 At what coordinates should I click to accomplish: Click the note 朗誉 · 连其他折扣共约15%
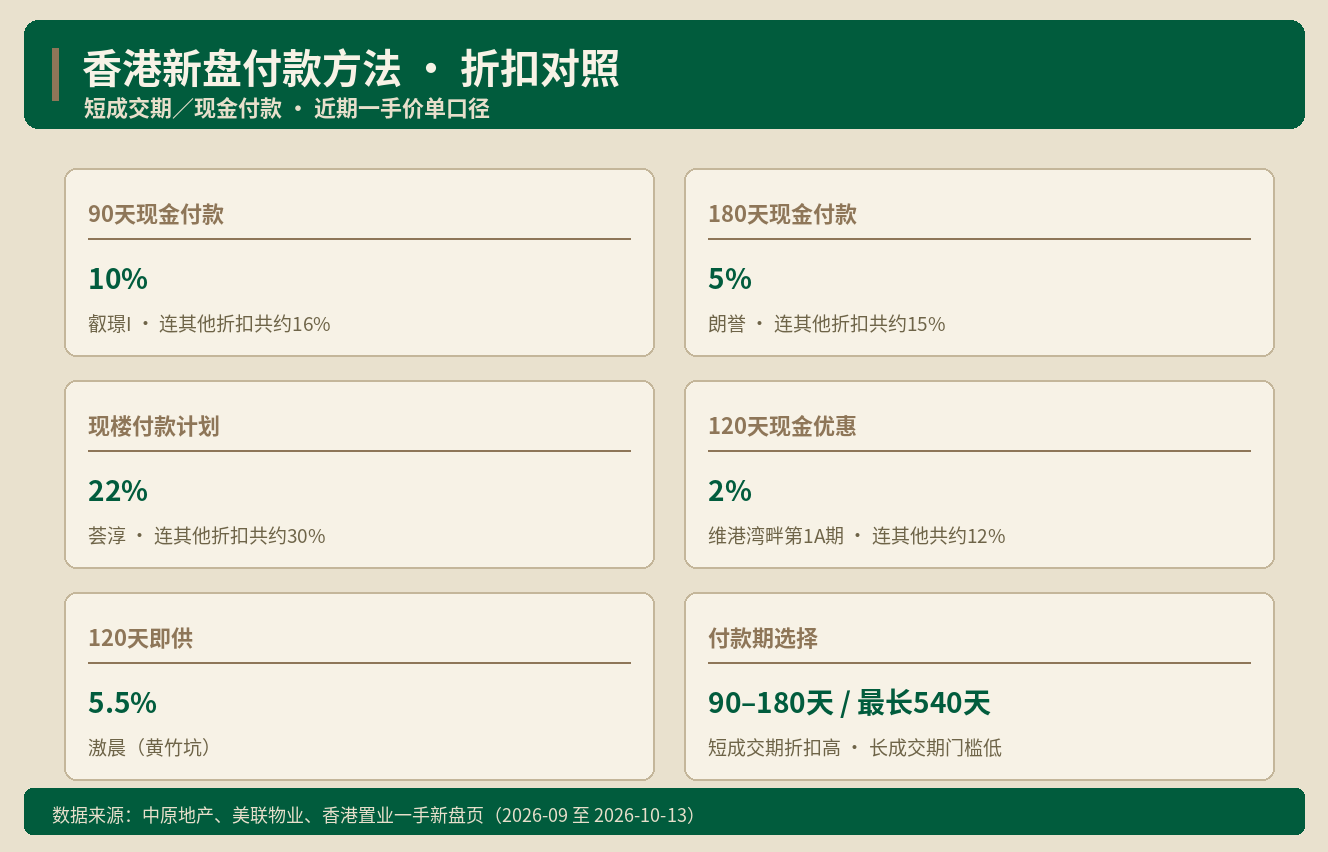[x=826, y=324]
